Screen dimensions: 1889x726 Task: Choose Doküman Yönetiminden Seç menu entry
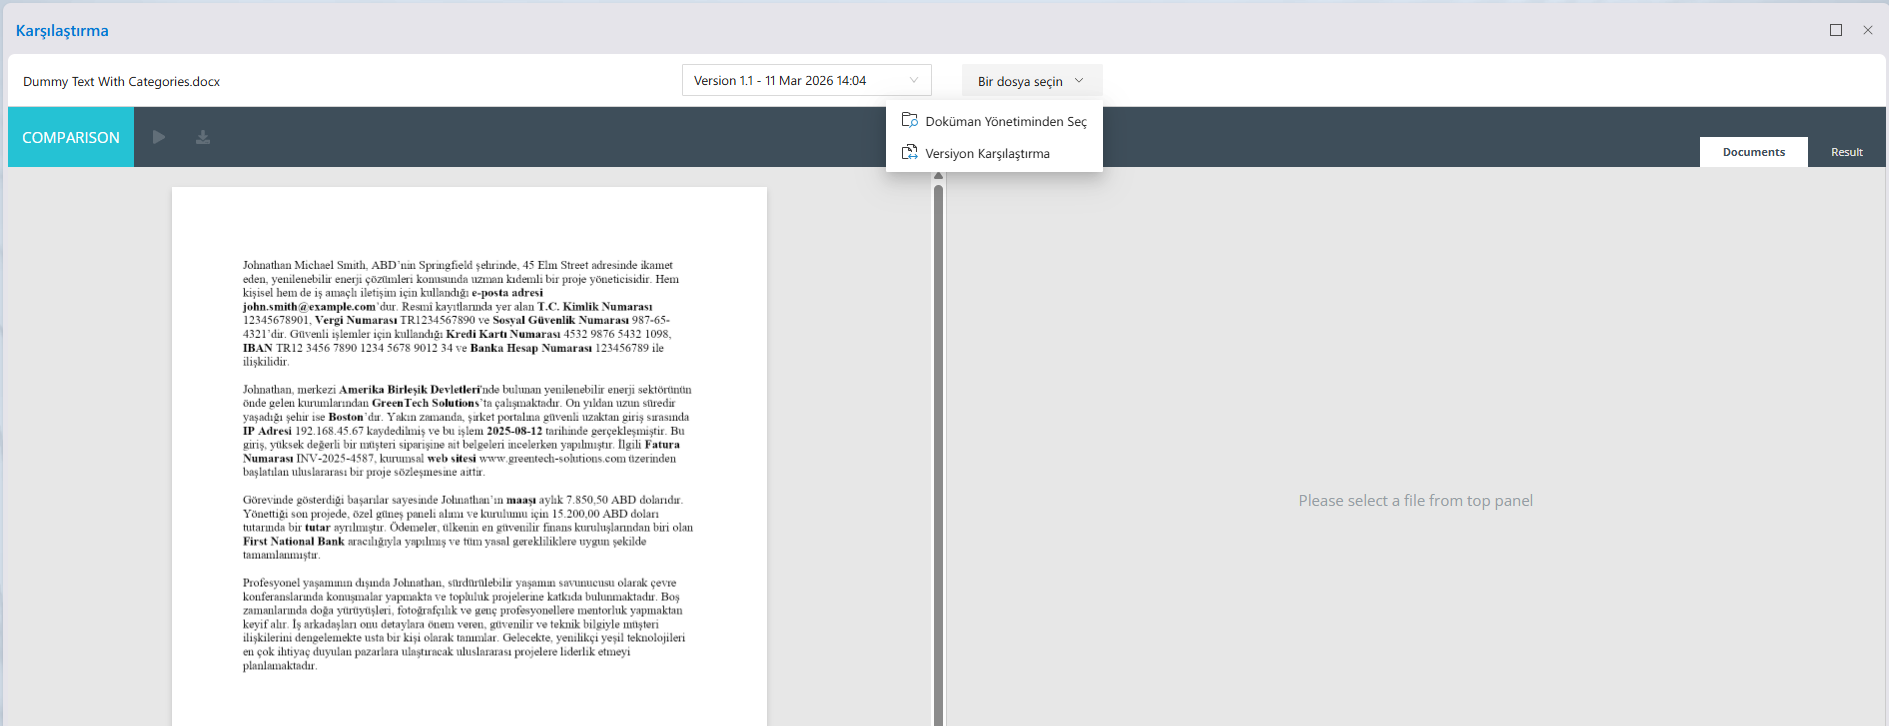point(994,121)
